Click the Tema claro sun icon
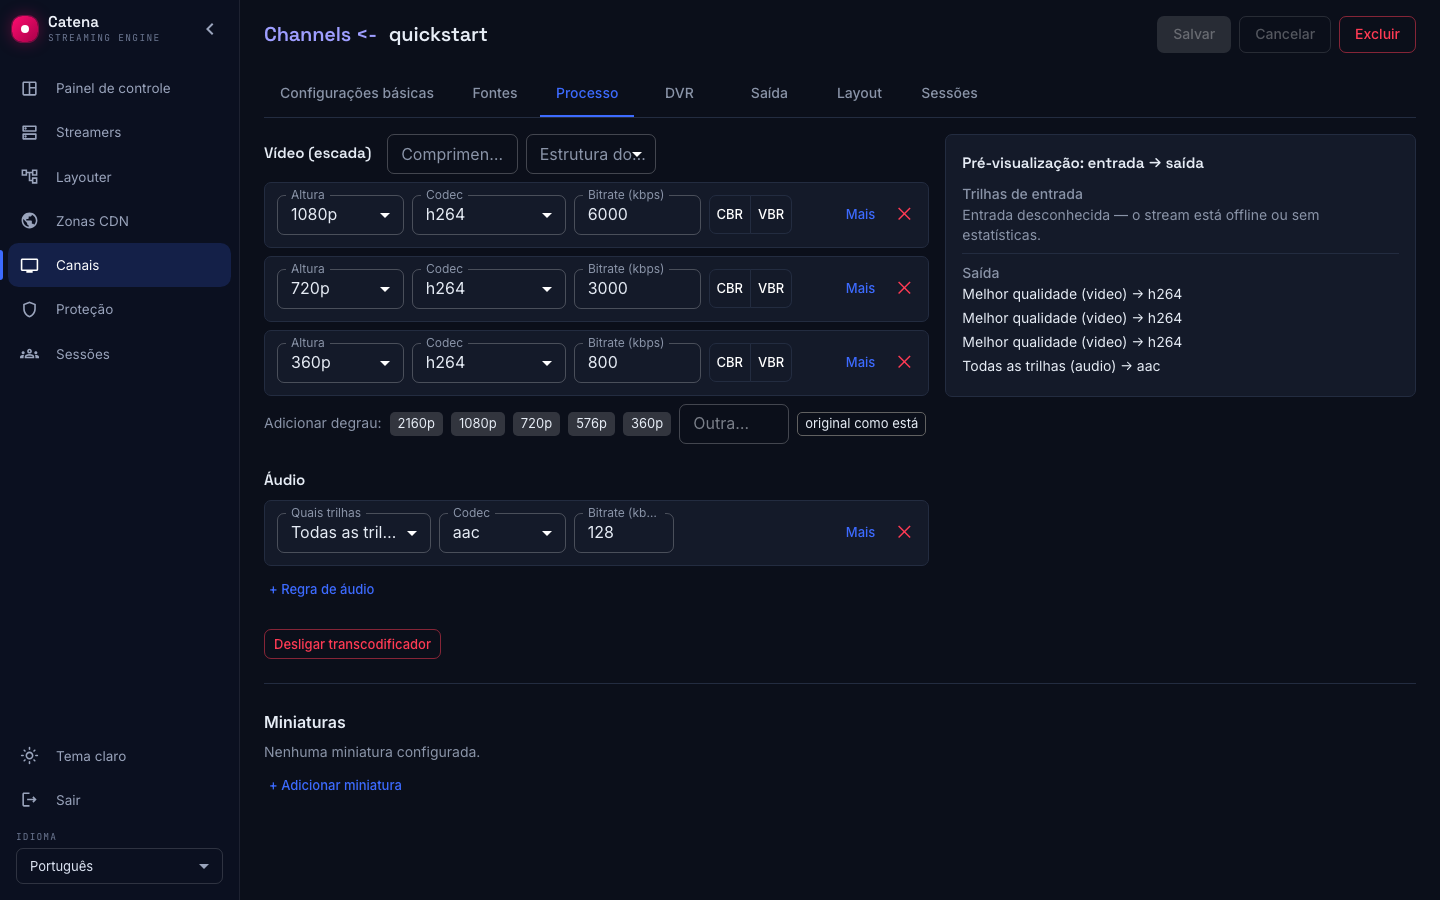Screen dimensions: 1440x900 (30, 756)
